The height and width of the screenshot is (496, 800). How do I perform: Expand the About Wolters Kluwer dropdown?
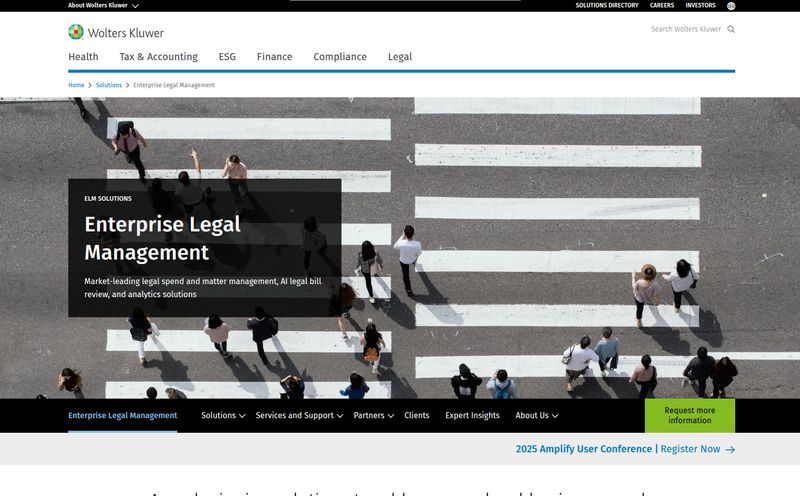[x=104, y=5]
